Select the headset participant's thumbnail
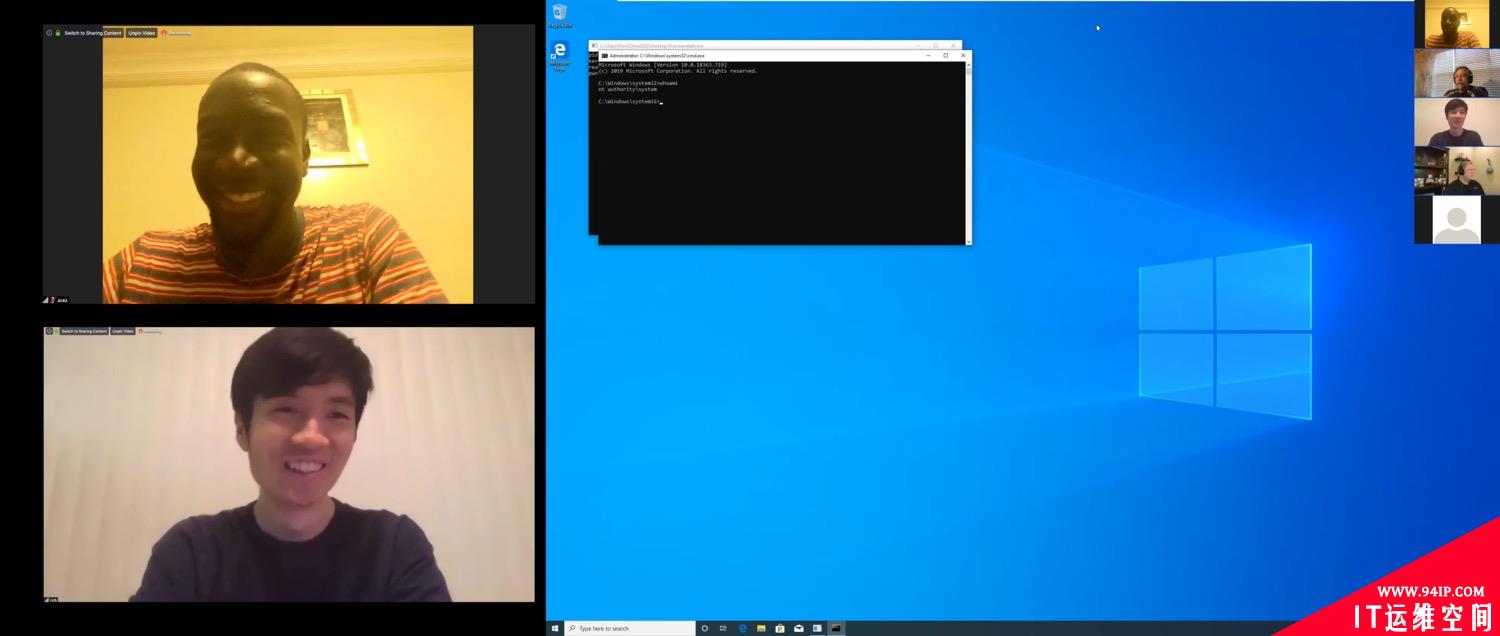Screen dimensions: 1500x636 tap(1456, 171)
